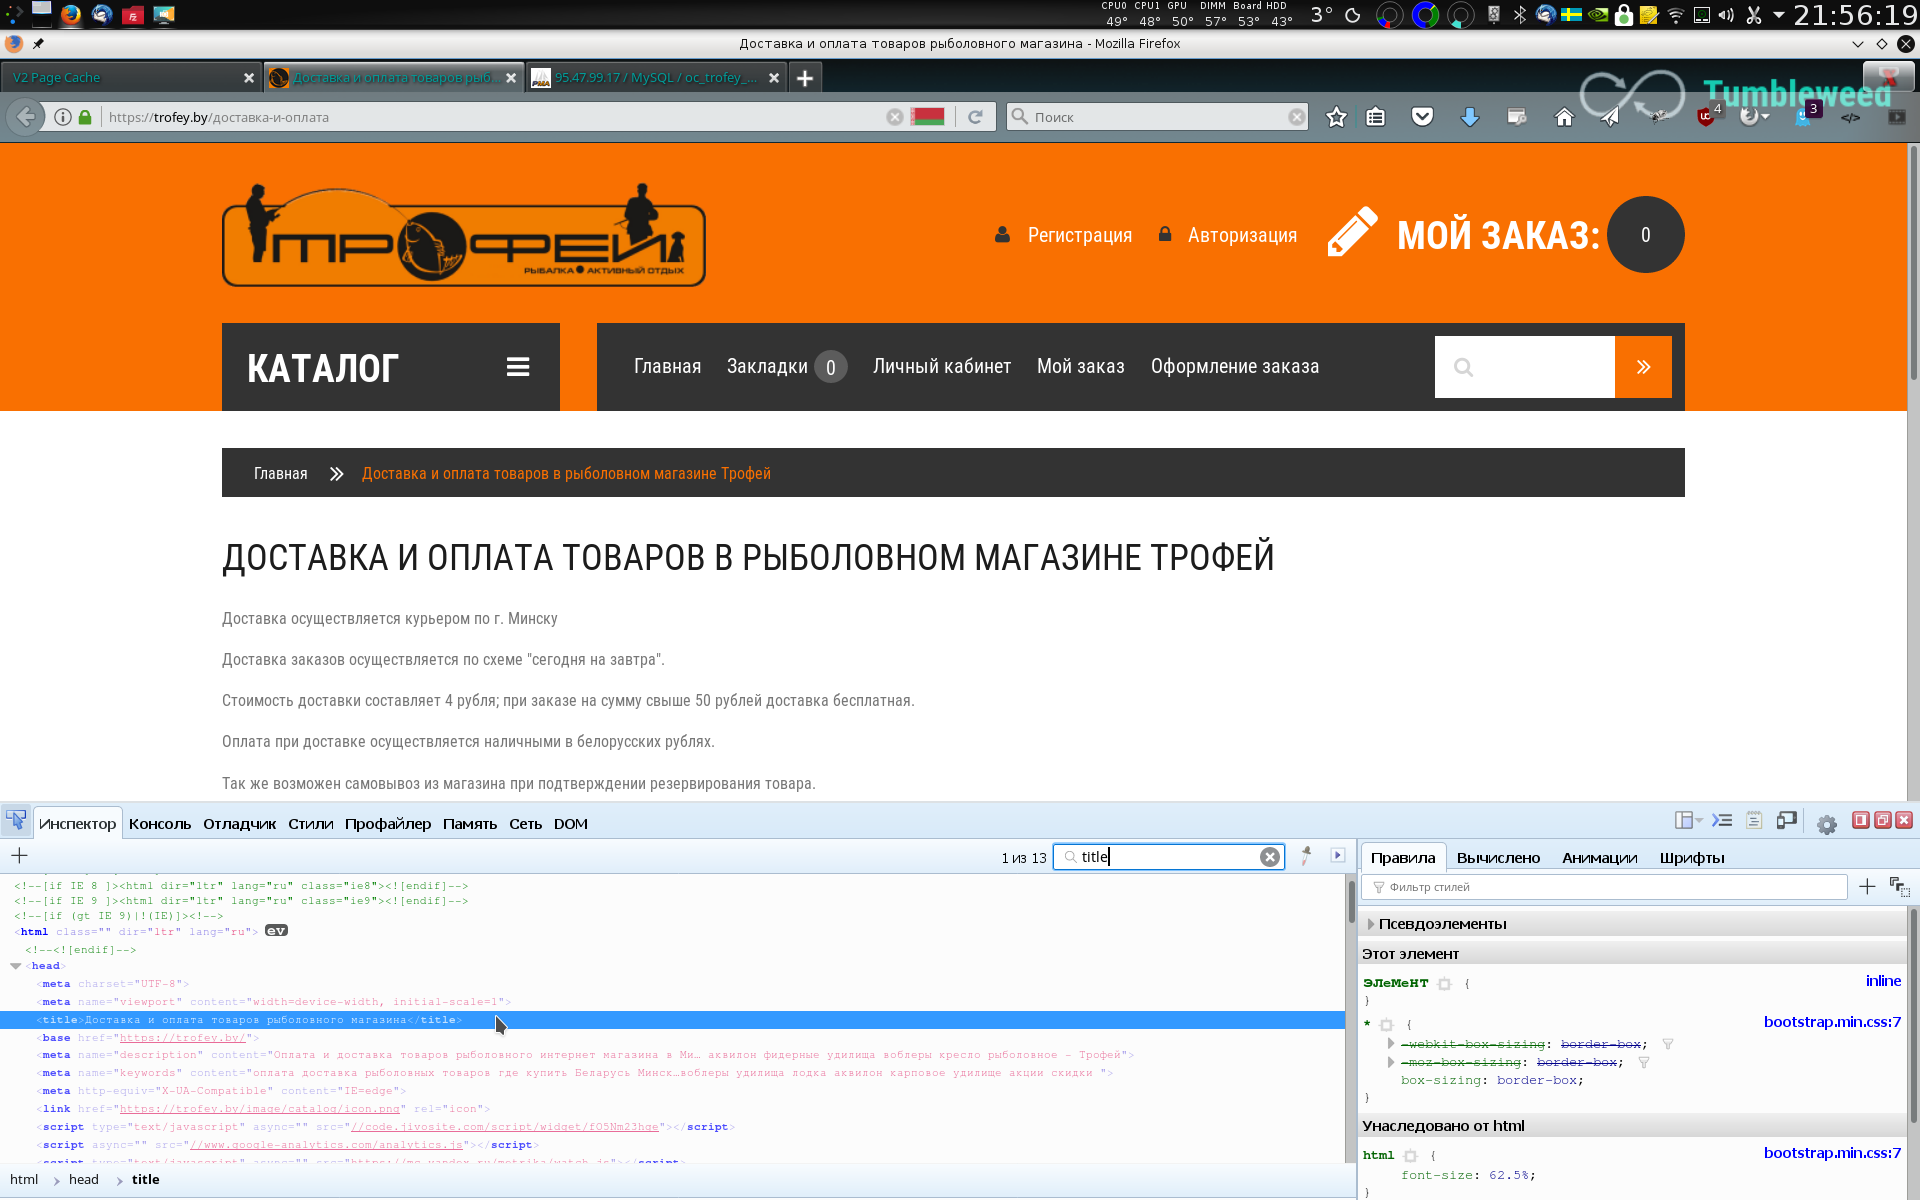Go to Firefox home page icon
Screen dimensions: 1920x1200
point(1564,117)
